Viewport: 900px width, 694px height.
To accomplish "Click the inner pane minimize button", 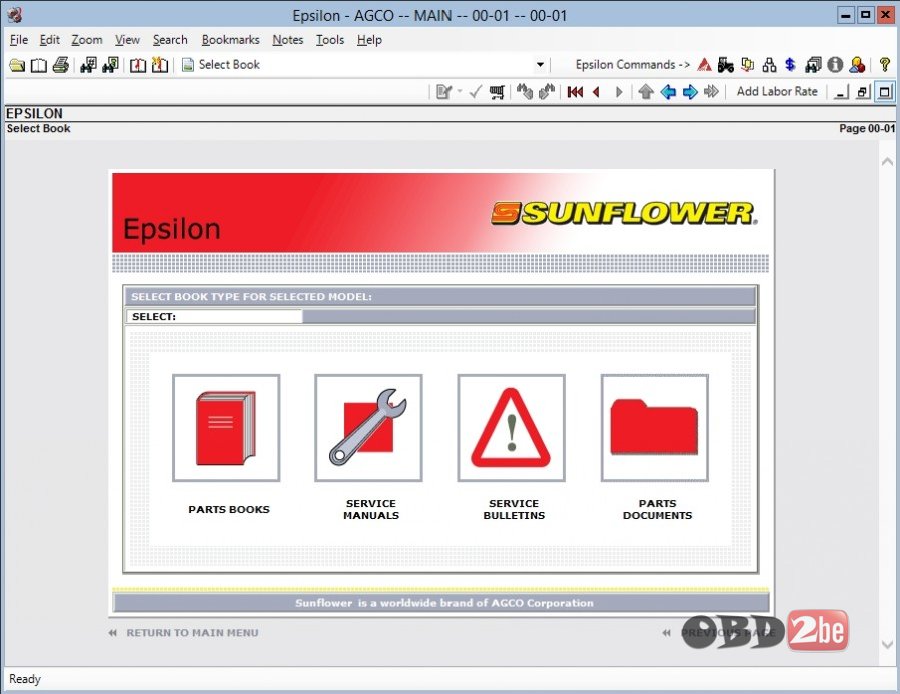I will point(841,92).
